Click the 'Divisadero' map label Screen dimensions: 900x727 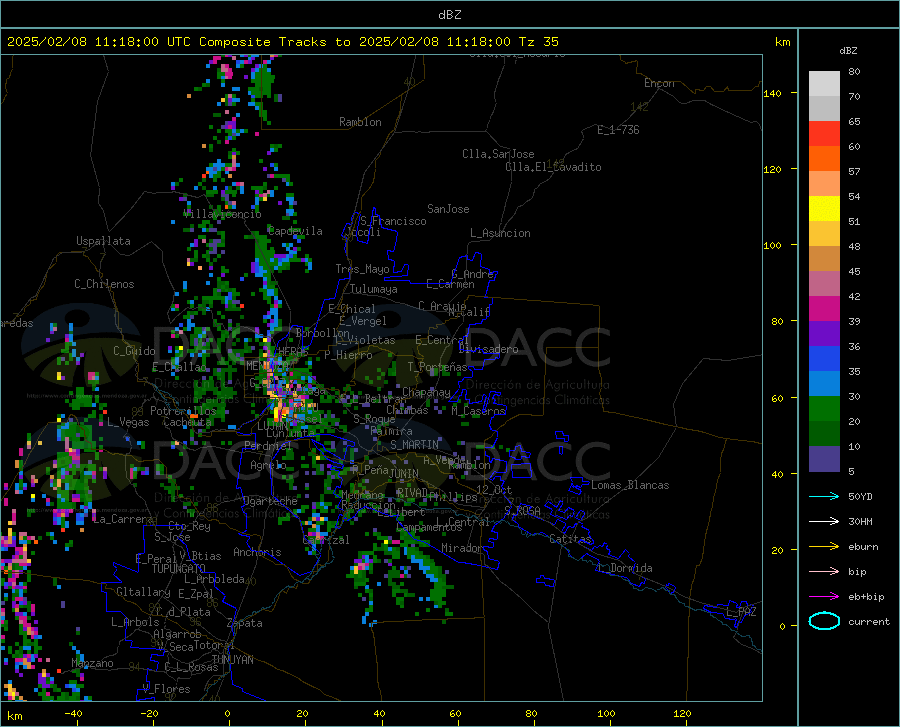pyautogui.click(x=488, y=349)
